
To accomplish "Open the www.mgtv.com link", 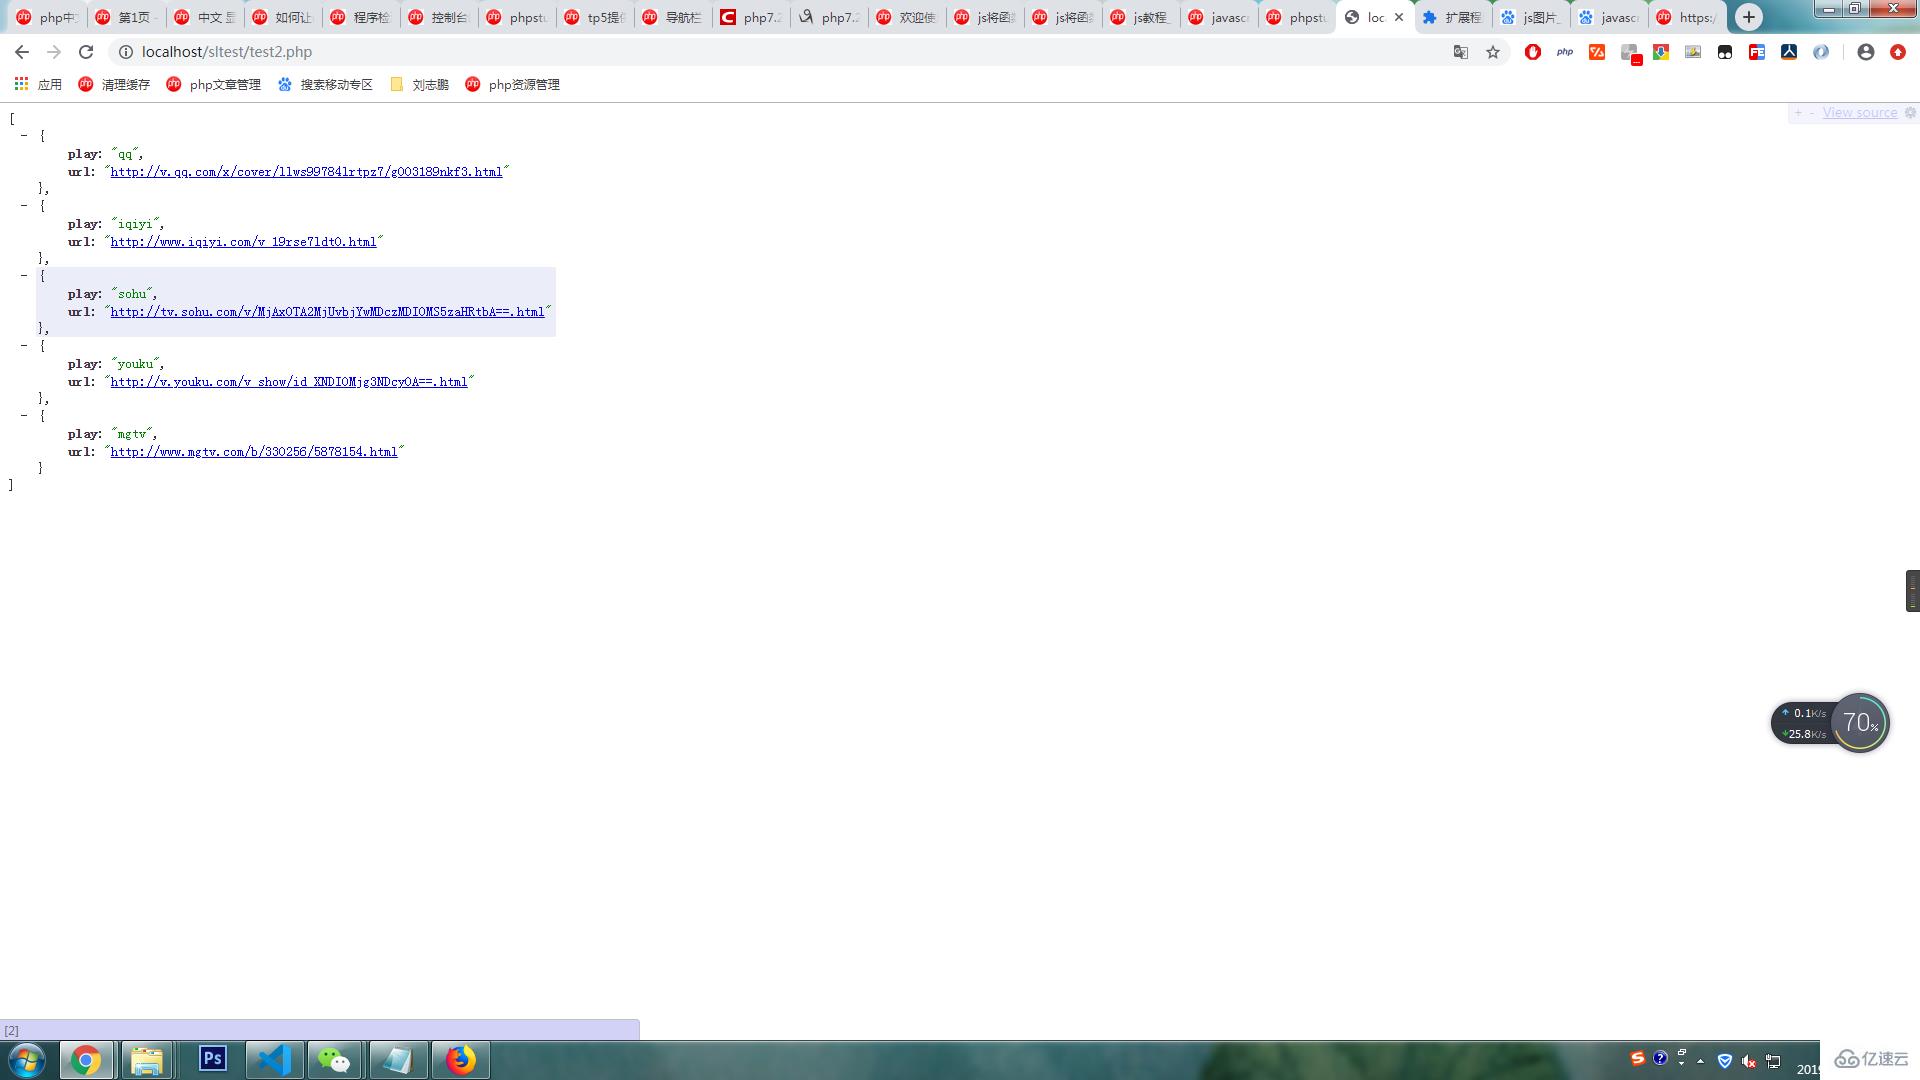I will tap(253, 452).
